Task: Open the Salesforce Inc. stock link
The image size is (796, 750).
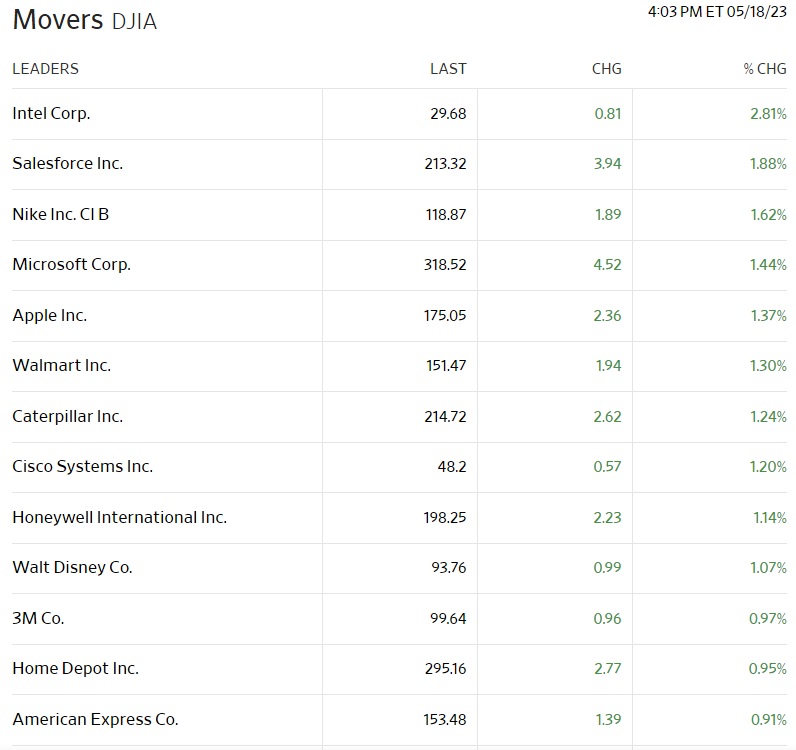Action: tap(68, 164)
